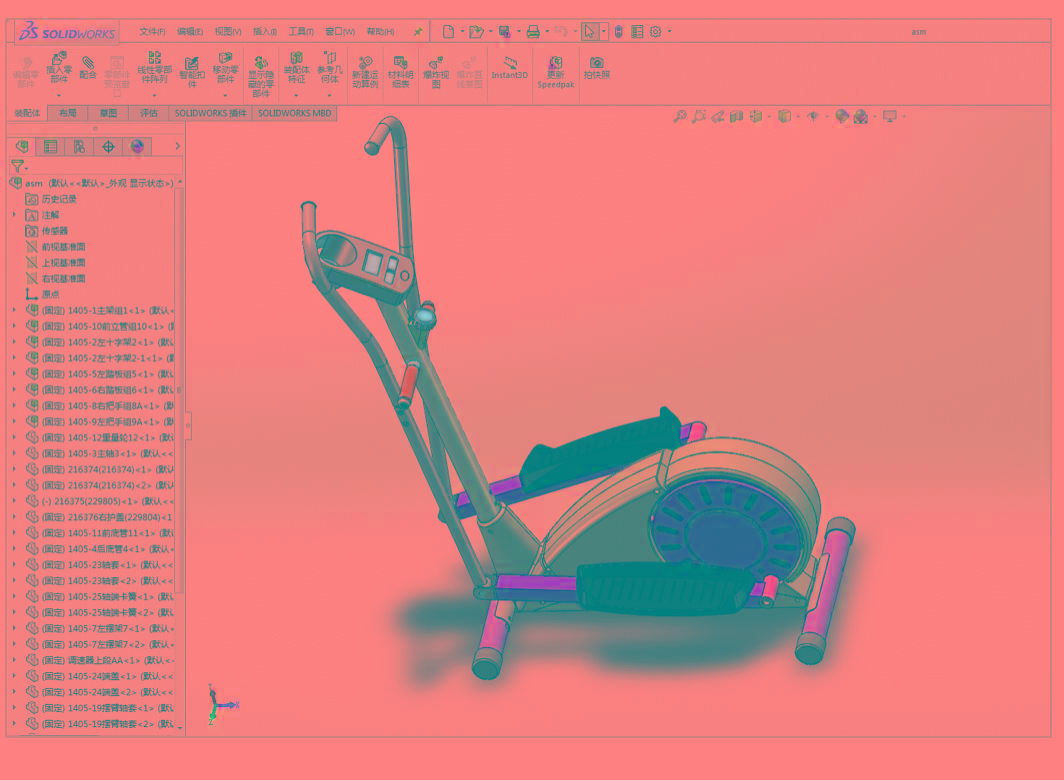
Task: Expand the 1405-12重量轮12<1> component
Action: (x=14, y=437)
